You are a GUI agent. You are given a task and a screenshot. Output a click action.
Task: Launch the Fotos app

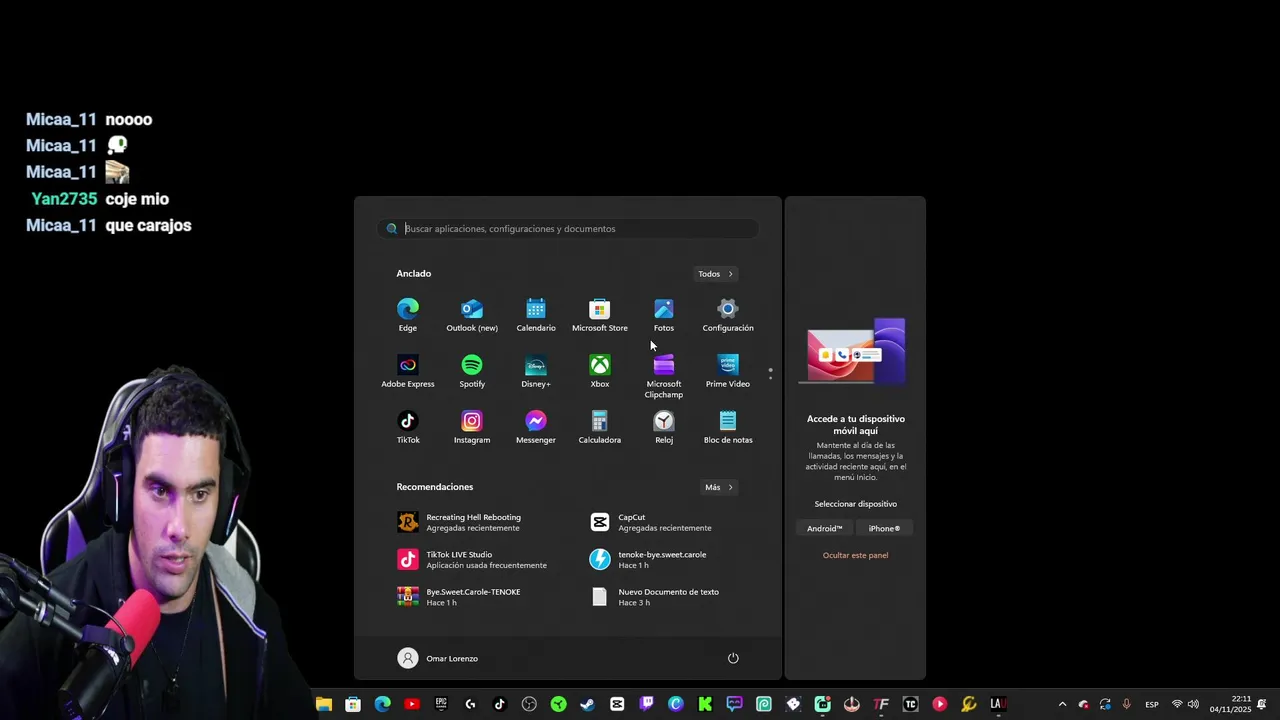click(664, 315)
